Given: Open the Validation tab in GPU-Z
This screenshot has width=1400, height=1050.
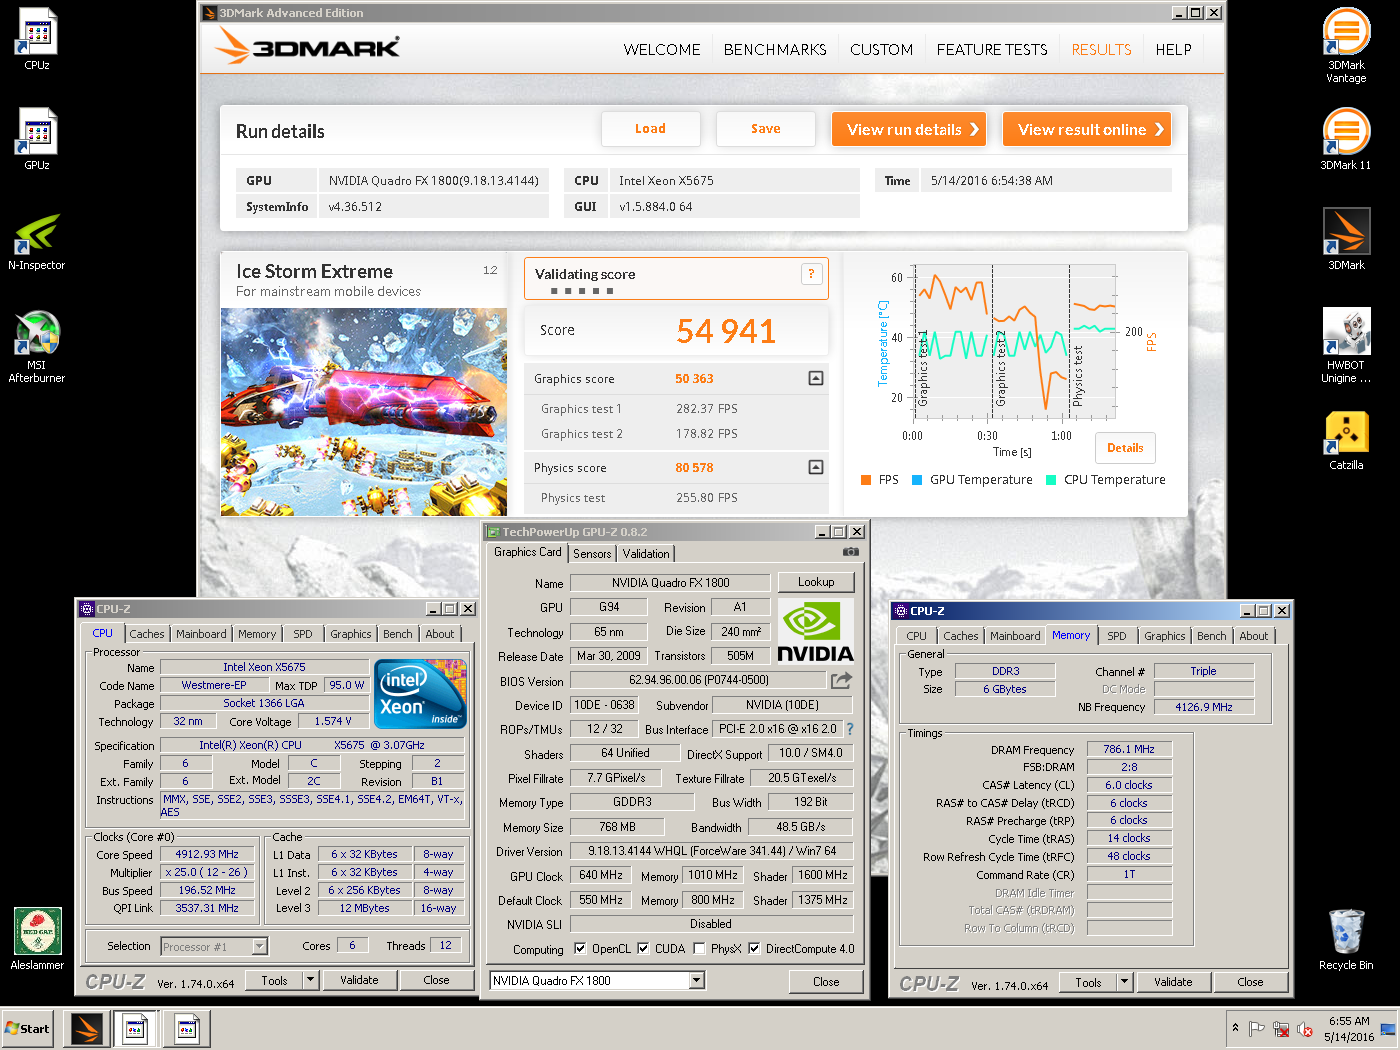Looking at the screenshot, I should (646, 554).
